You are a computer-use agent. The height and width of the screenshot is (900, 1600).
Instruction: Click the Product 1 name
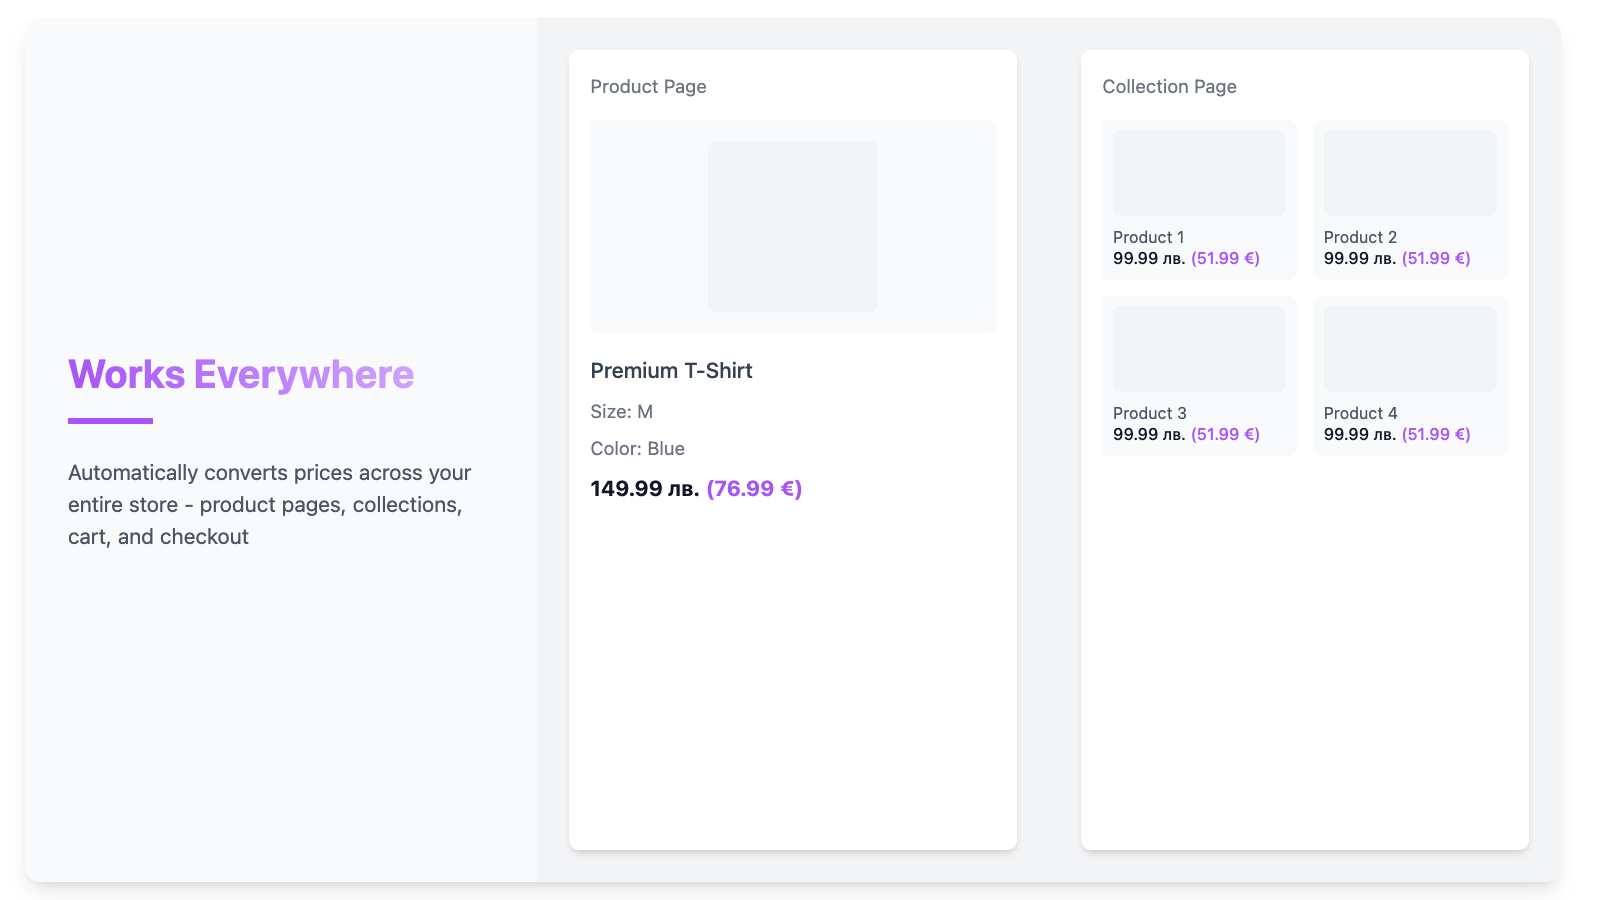(1148, 237)
